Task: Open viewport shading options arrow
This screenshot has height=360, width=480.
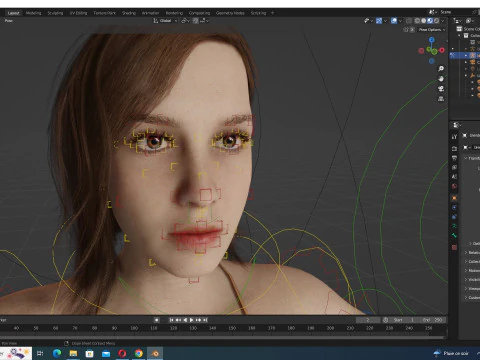Action: (x=443, y=21)
